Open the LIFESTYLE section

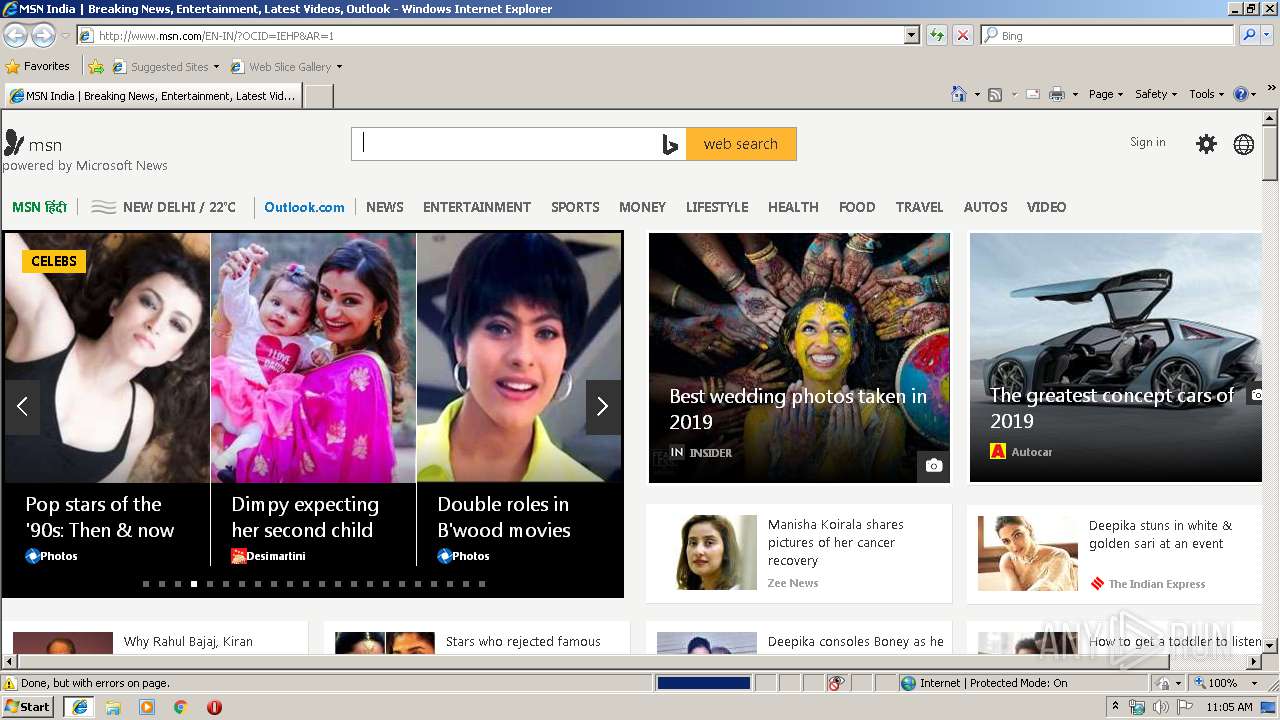click(717, 207)
